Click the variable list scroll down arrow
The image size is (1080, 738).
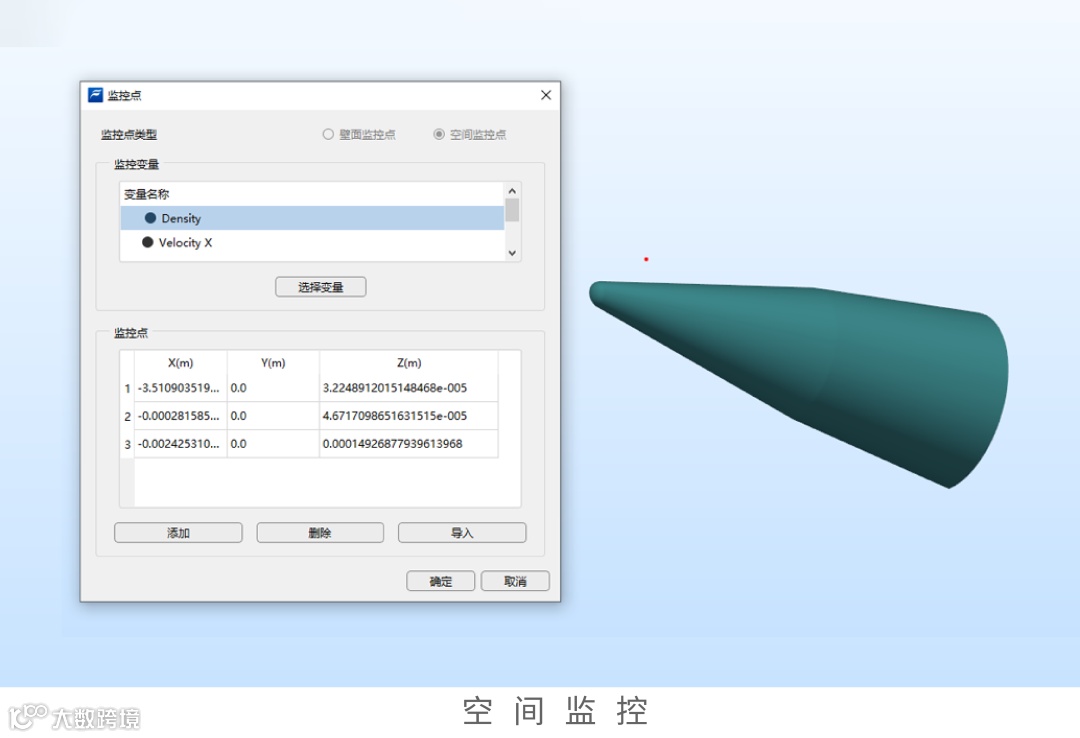click(512, 253)
